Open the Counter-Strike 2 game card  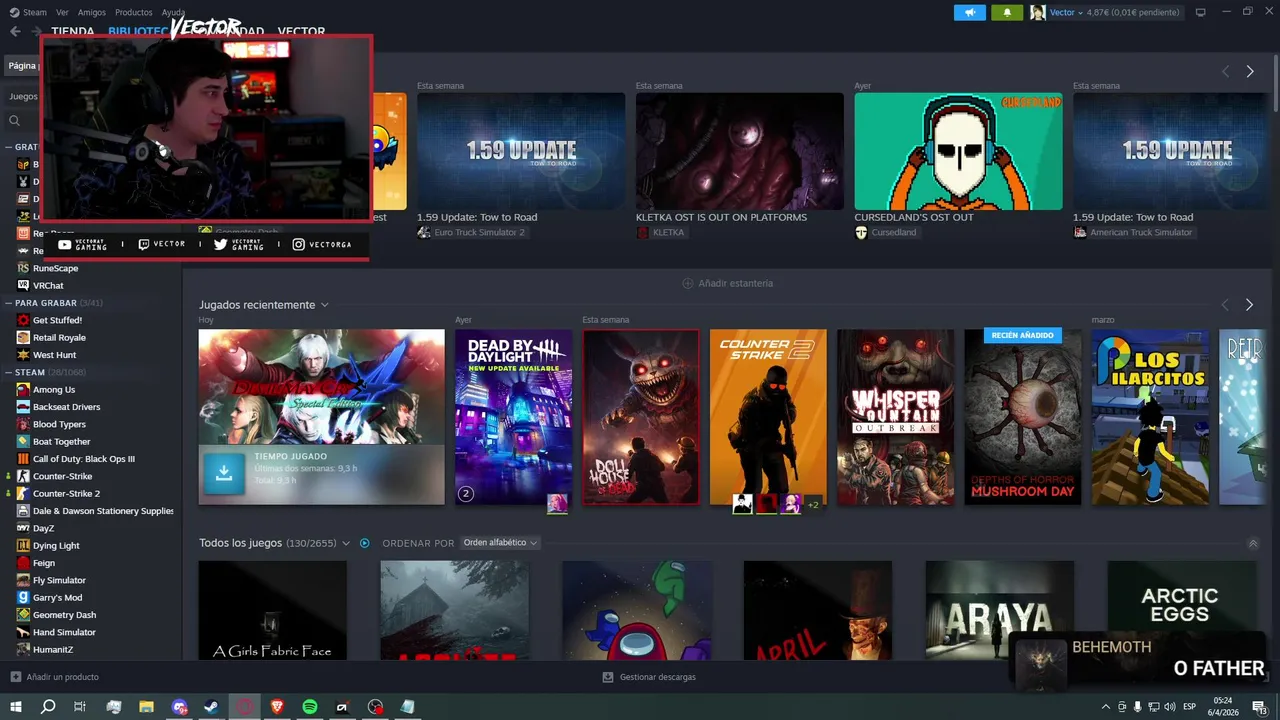click(x=768, y=417)
